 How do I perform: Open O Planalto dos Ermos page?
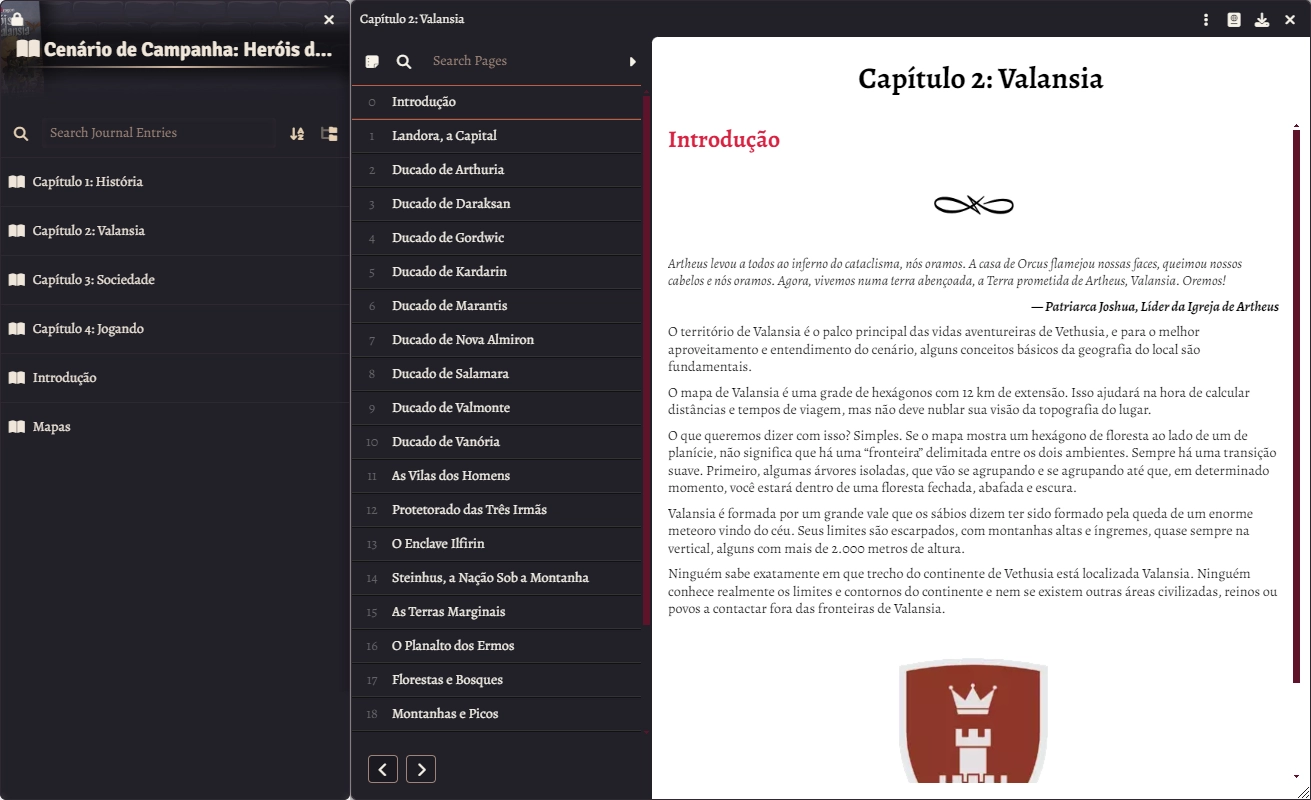coord(496,646)
